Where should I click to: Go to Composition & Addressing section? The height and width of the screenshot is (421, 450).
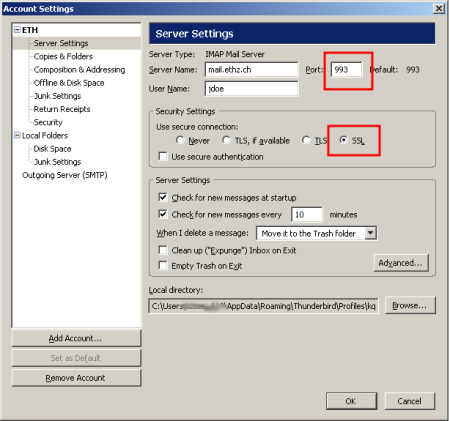pyautogui.click(x=79, y=70)
